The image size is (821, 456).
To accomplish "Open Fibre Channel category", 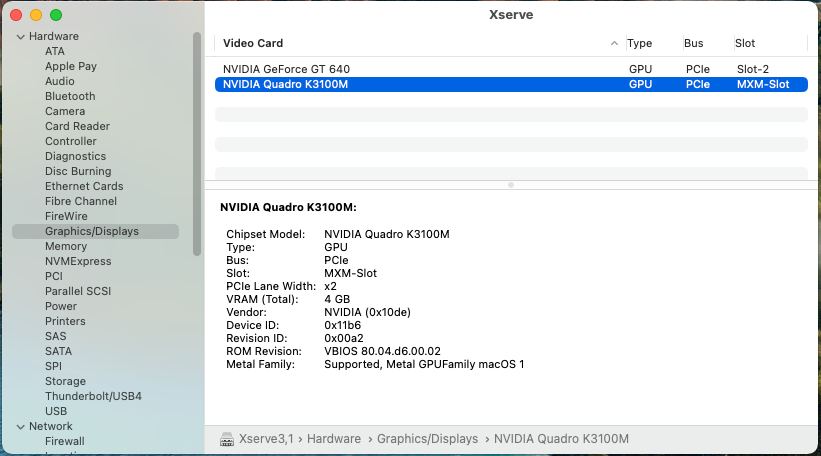I will tap(81, 202).
